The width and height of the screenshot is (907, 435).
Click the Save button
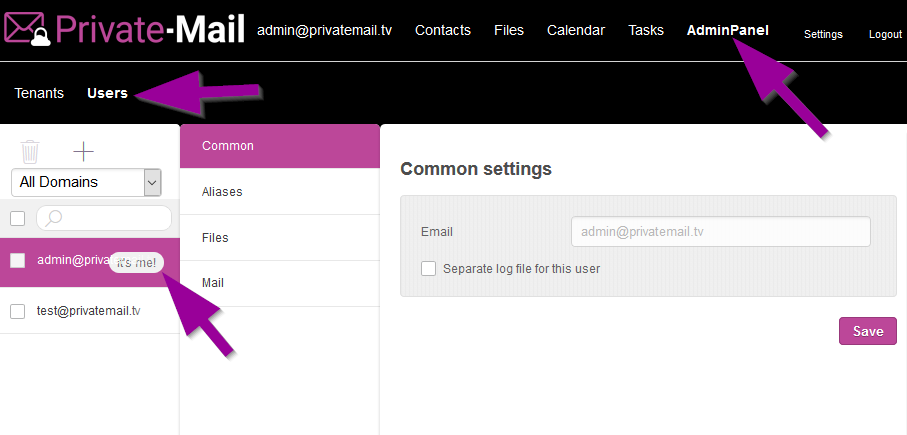tap(867, 331)
